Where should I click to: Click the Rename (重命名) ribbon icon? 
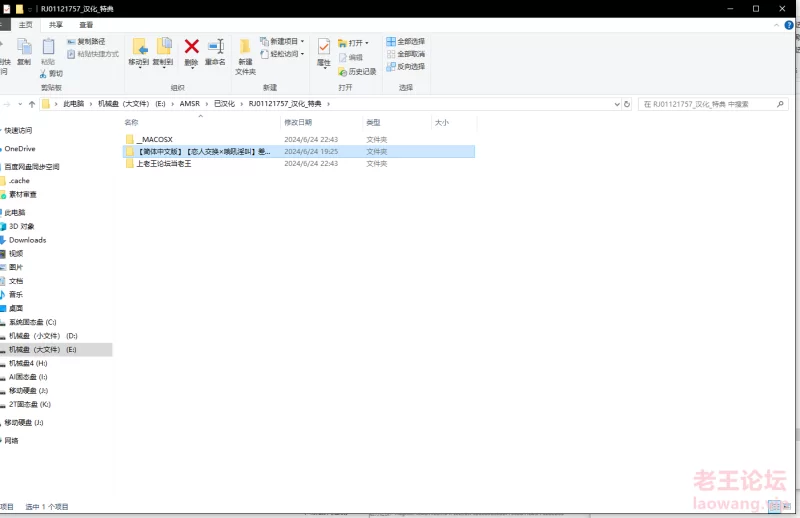coord(215,49)
